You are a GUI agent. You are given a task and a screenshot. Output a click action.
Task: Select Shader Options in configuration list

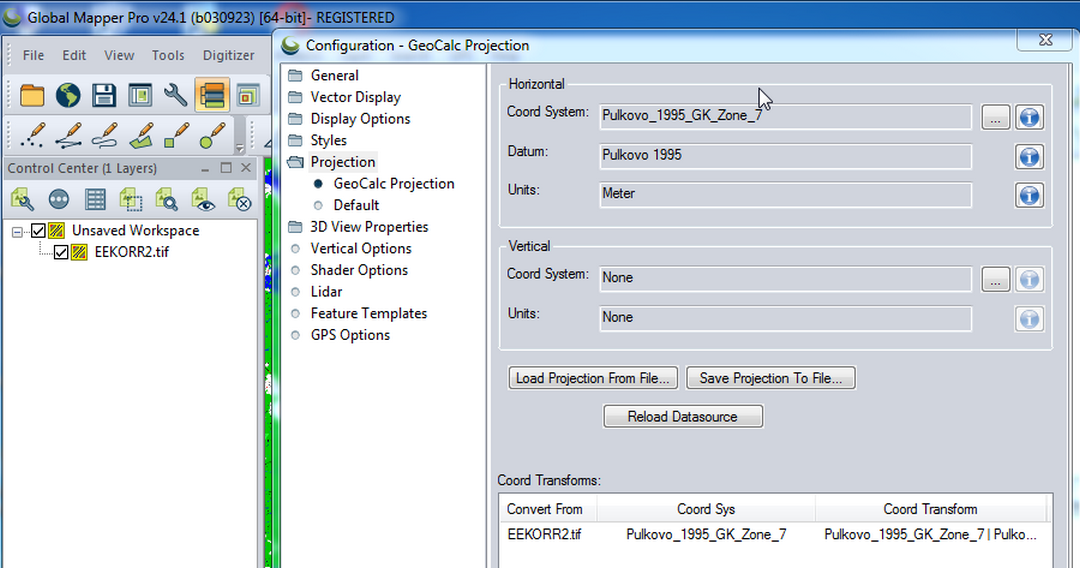point(359,271)
